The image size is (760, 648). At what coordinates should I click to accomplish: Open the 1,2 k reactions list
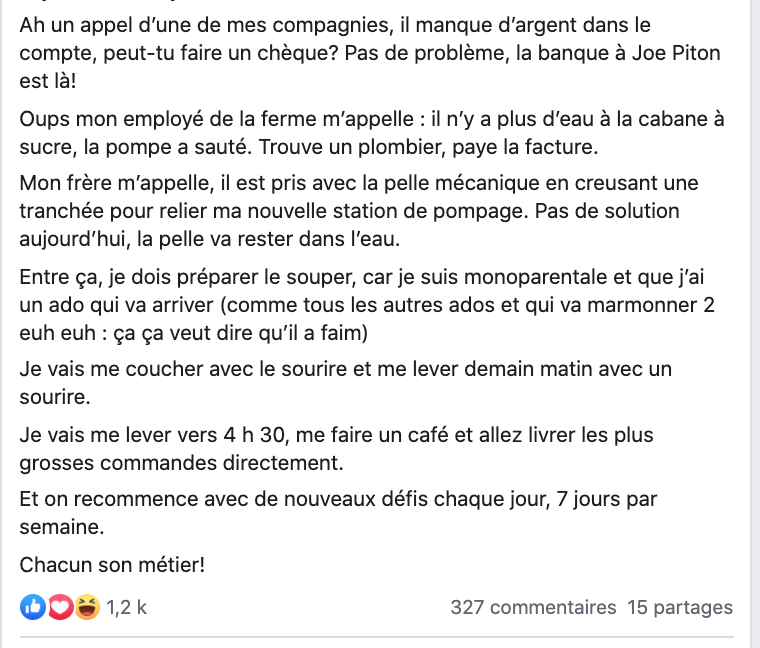127,607
